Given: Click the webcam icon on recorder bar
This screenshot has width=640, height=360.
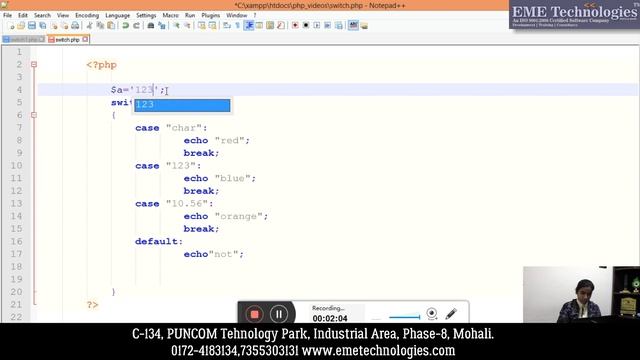Looking at the screenshot, I should point(431,313).
